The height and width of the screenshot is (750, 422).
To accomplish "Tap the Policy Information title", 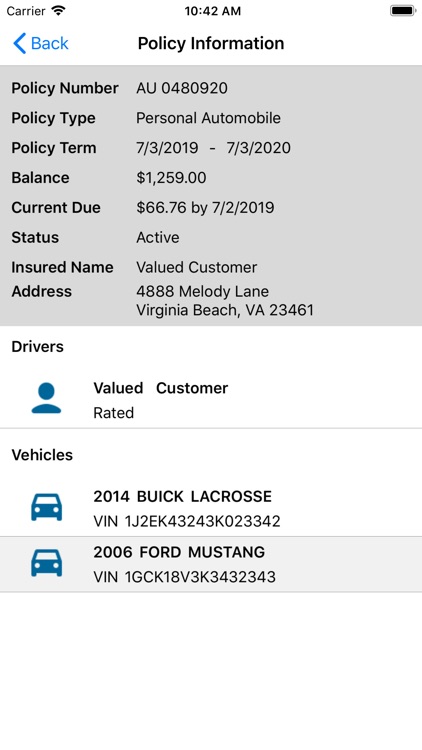I will click(211, 44).
